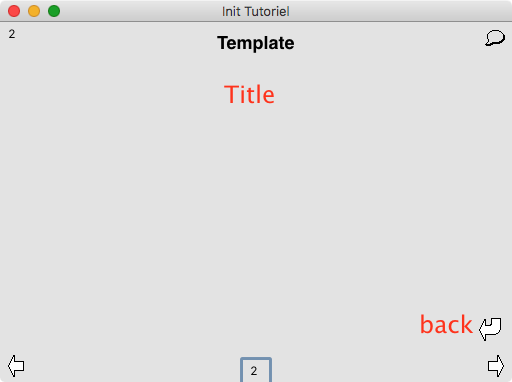
Task: Advance to next card with right arrow
Action: coord(496,366)
